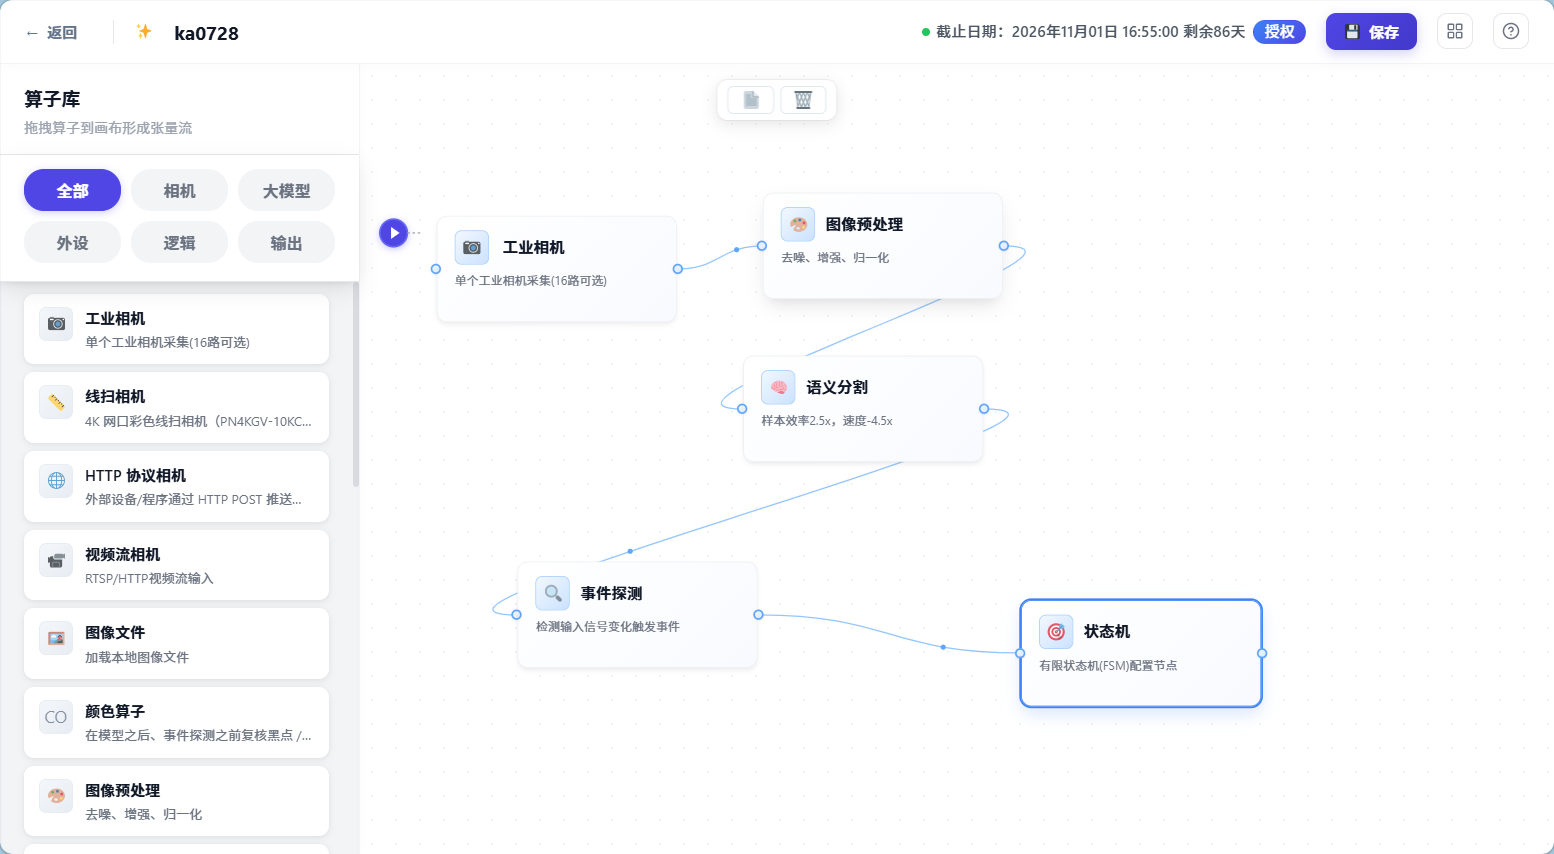Open the help question mark icon
1554x854 pixels.
pyautogui.click(x=1511, y=31)
